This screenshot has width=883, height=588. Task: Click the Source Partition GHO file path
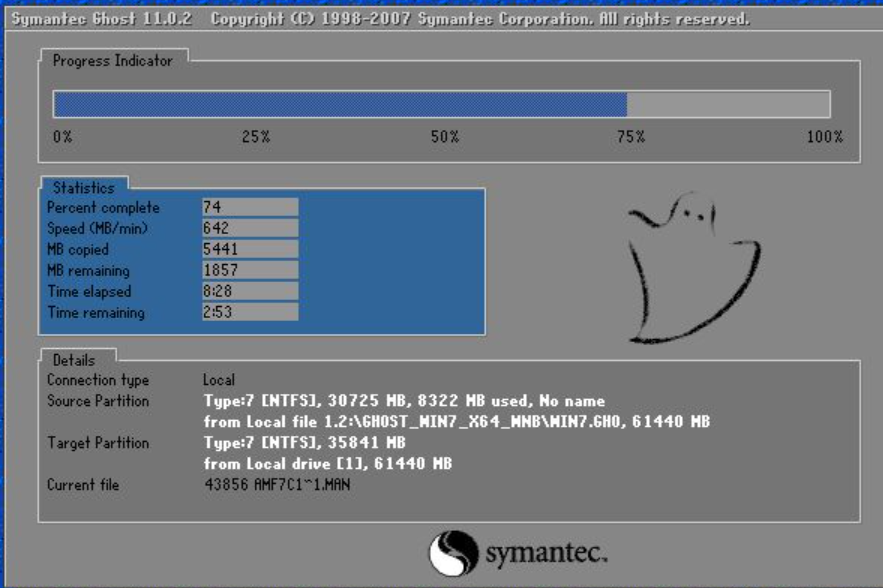pyautogui.click(x=456, y=422)
